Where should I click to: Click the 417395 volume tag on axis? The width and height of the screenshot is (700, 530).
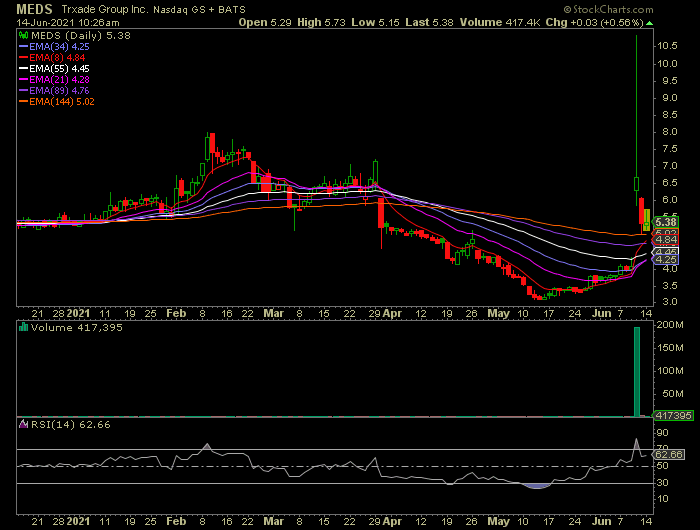tap(673, 416)
